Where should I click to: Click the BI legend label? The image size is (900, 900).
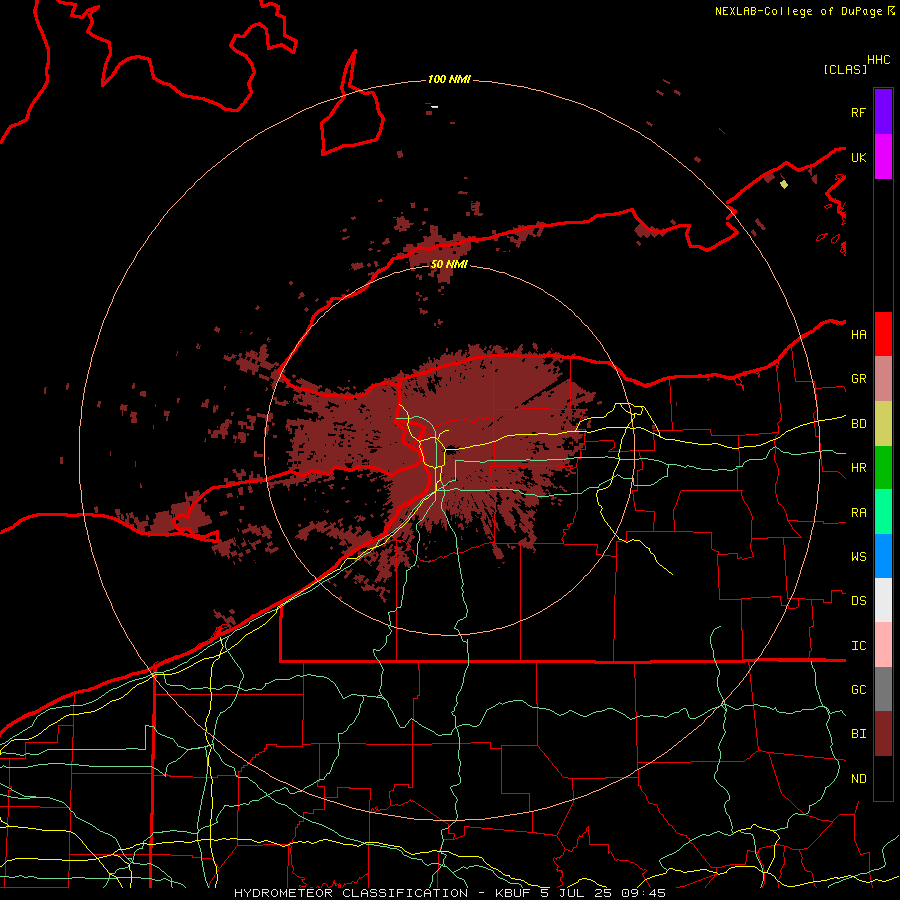click(x=858, y=734)
